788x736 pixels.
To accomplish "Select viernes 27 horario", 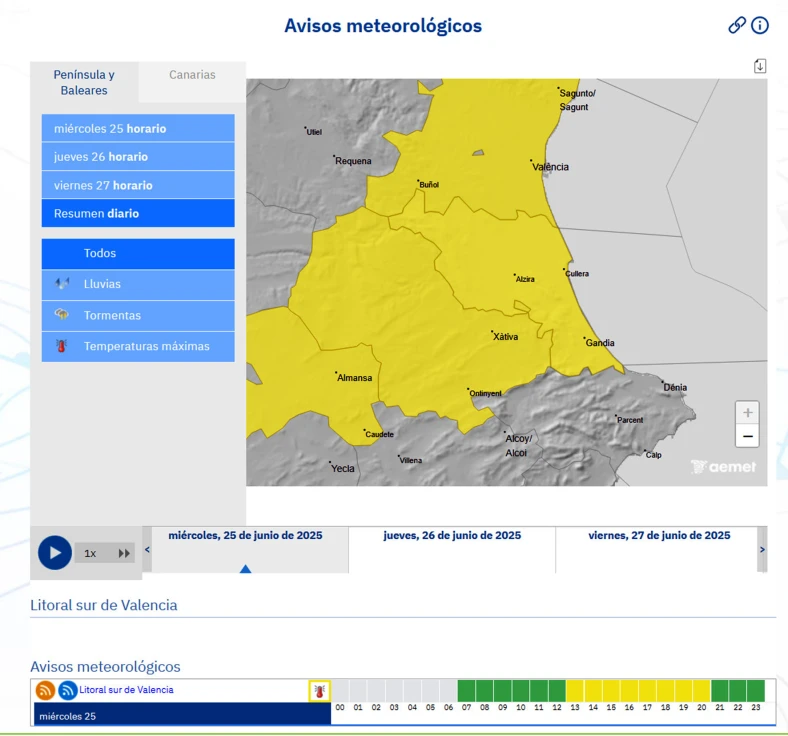I will (138, 185).
